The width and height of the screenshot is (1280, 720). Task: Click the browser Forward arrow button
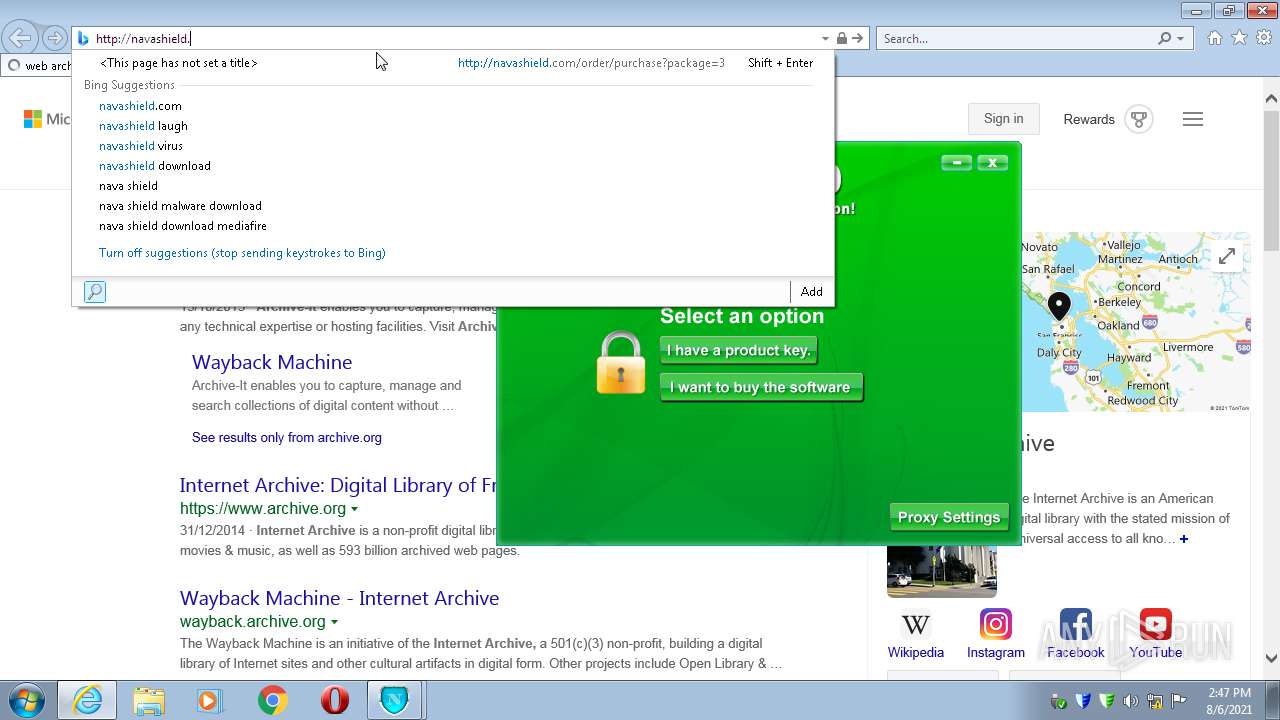point(55,39)
